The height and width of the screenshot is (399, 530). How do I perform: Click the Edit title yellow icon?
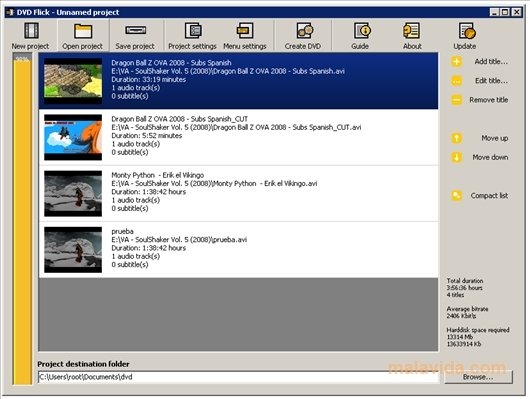(x=456, y=81)
